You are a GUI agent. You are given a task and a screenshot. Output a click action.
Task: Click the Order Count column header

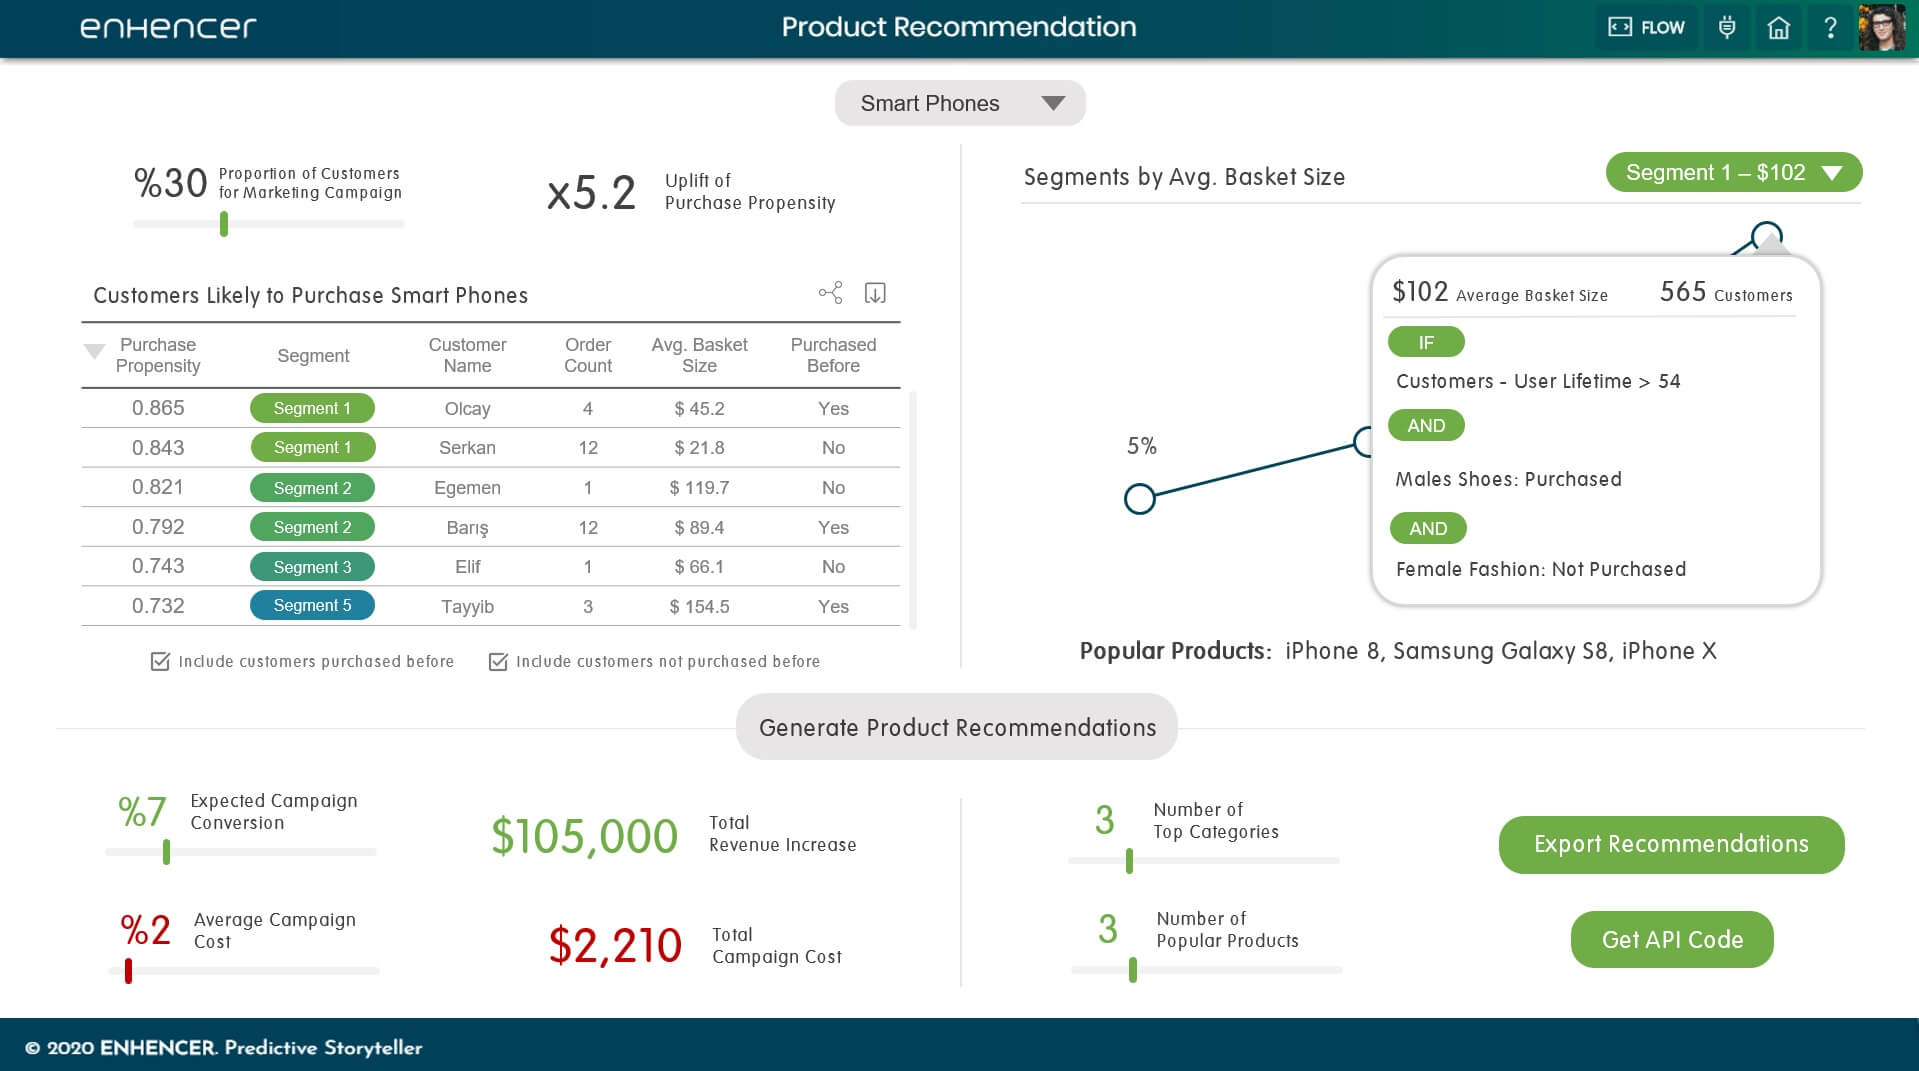587,355
